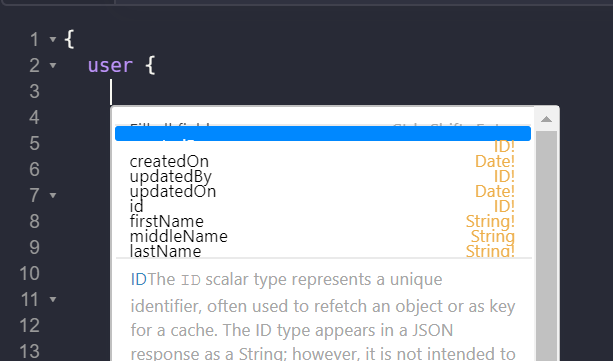Click the suggestions popup scrollbar track
Screen dimensions: 613x361
point(546,246)
